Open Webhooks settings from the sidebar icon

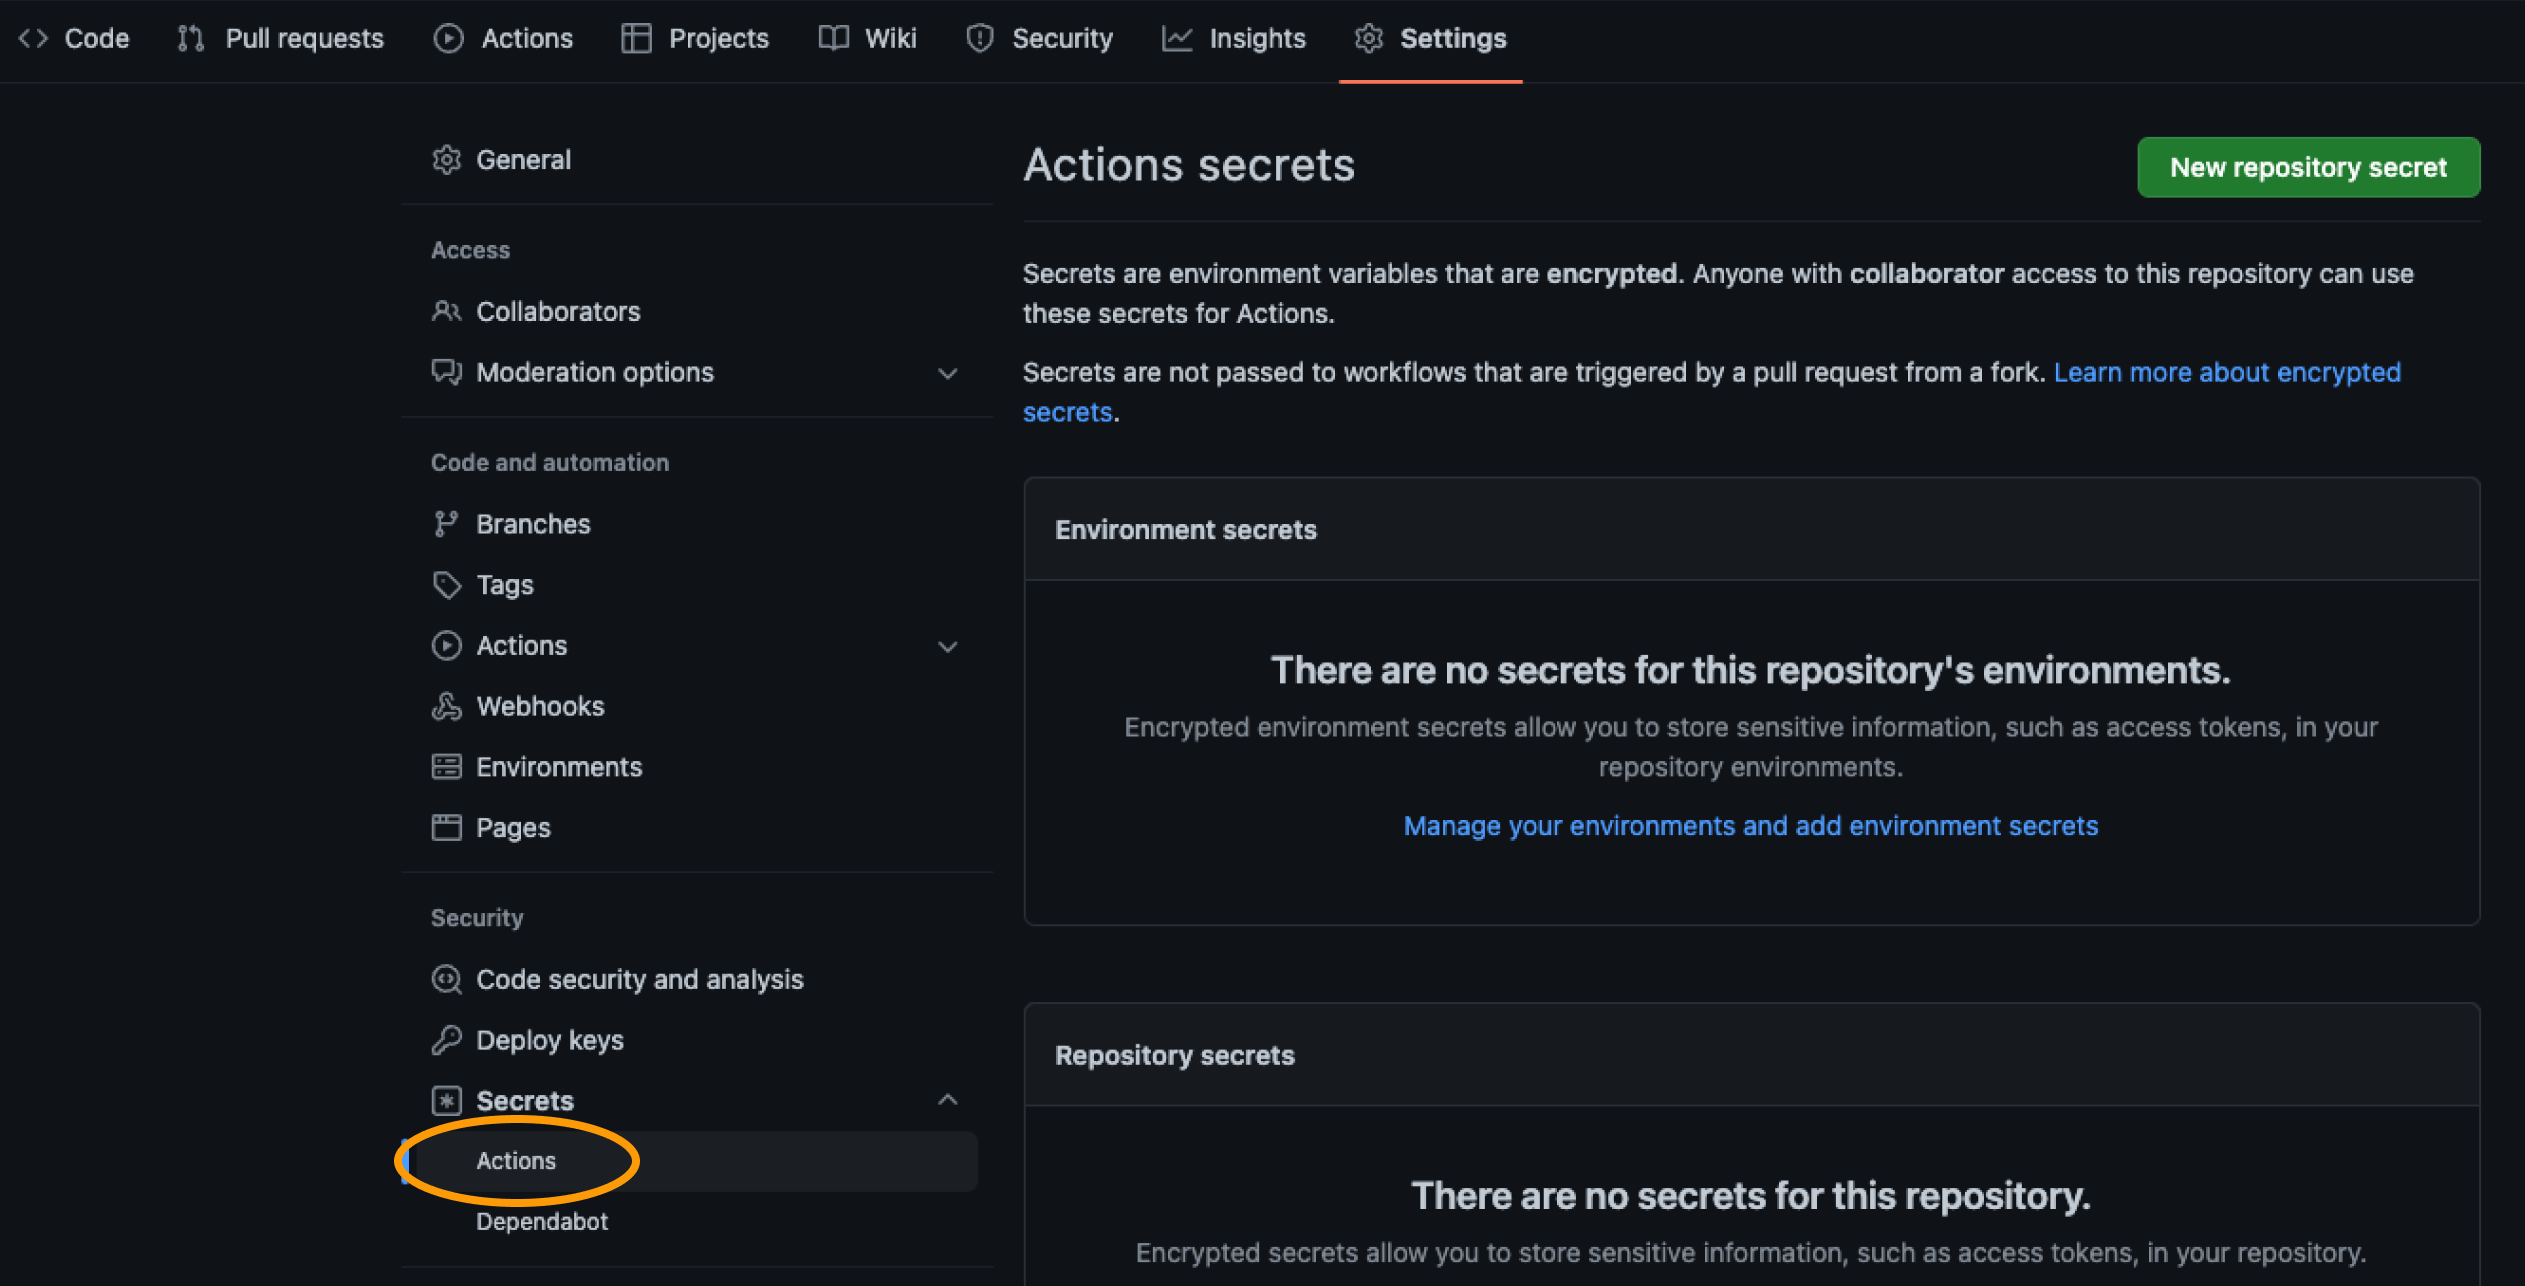coord(447,706)
